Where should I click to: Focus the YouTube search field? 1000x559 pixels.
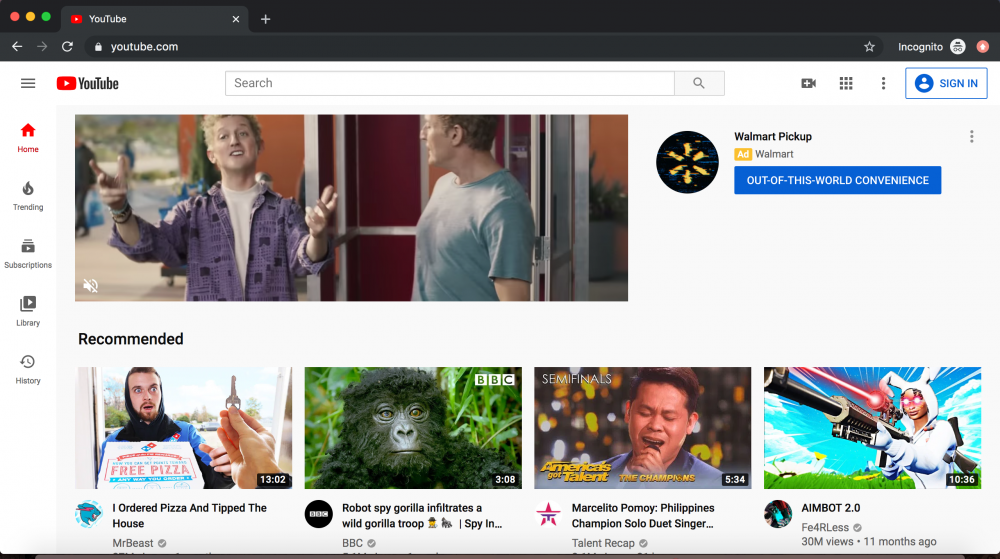coord(450,83)
